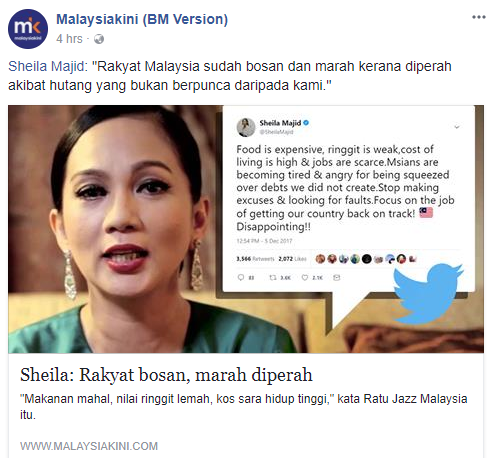This screenshot has height=459, width=490.
Task: Click the row of retweeter avatars
Action: tap(366, 259)
